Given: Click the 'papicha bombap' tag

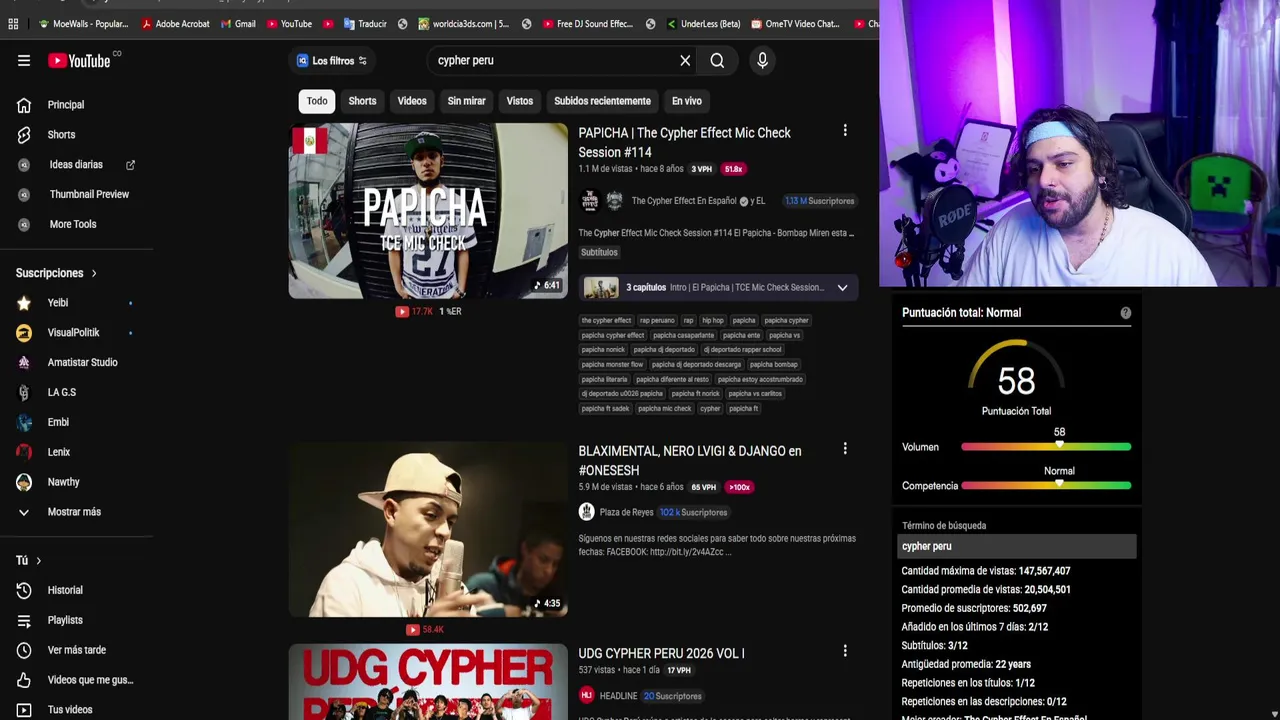Looking at the screenshot, I should tap(774, 365).
